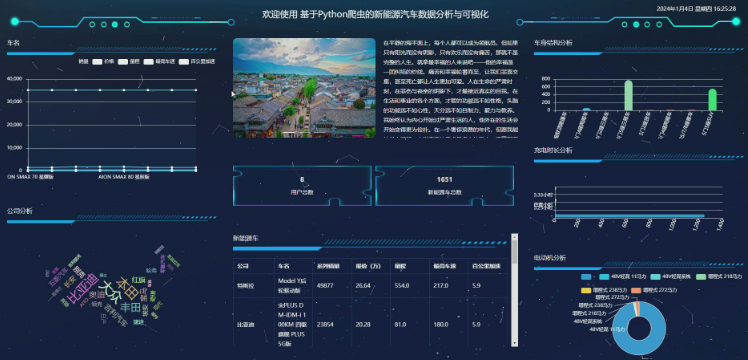This screenshot has height=360, width=748.
Task: Toggle the 48V轻混 11马力 legend entry
Action: point(624,277)
